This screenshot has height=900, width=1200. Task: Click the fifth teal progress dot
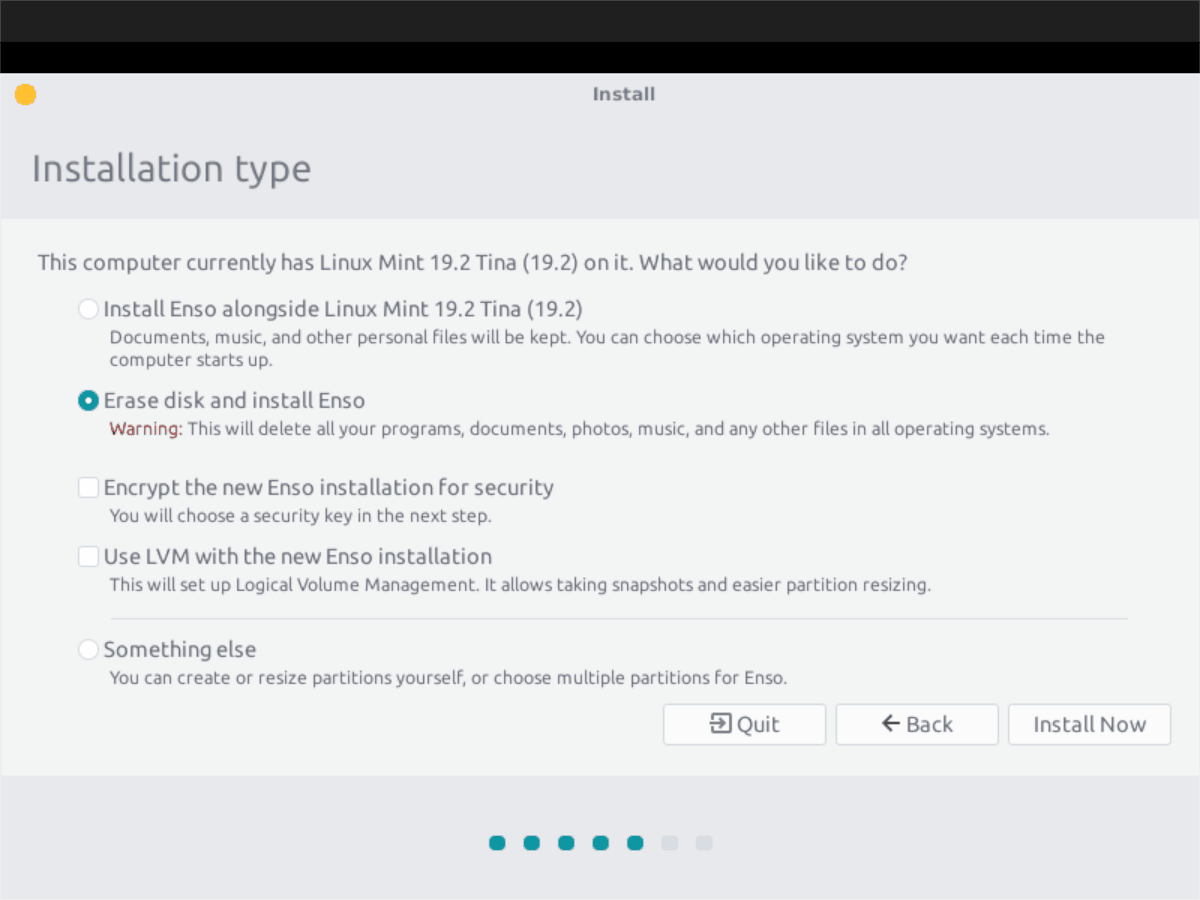click(635, 843)
